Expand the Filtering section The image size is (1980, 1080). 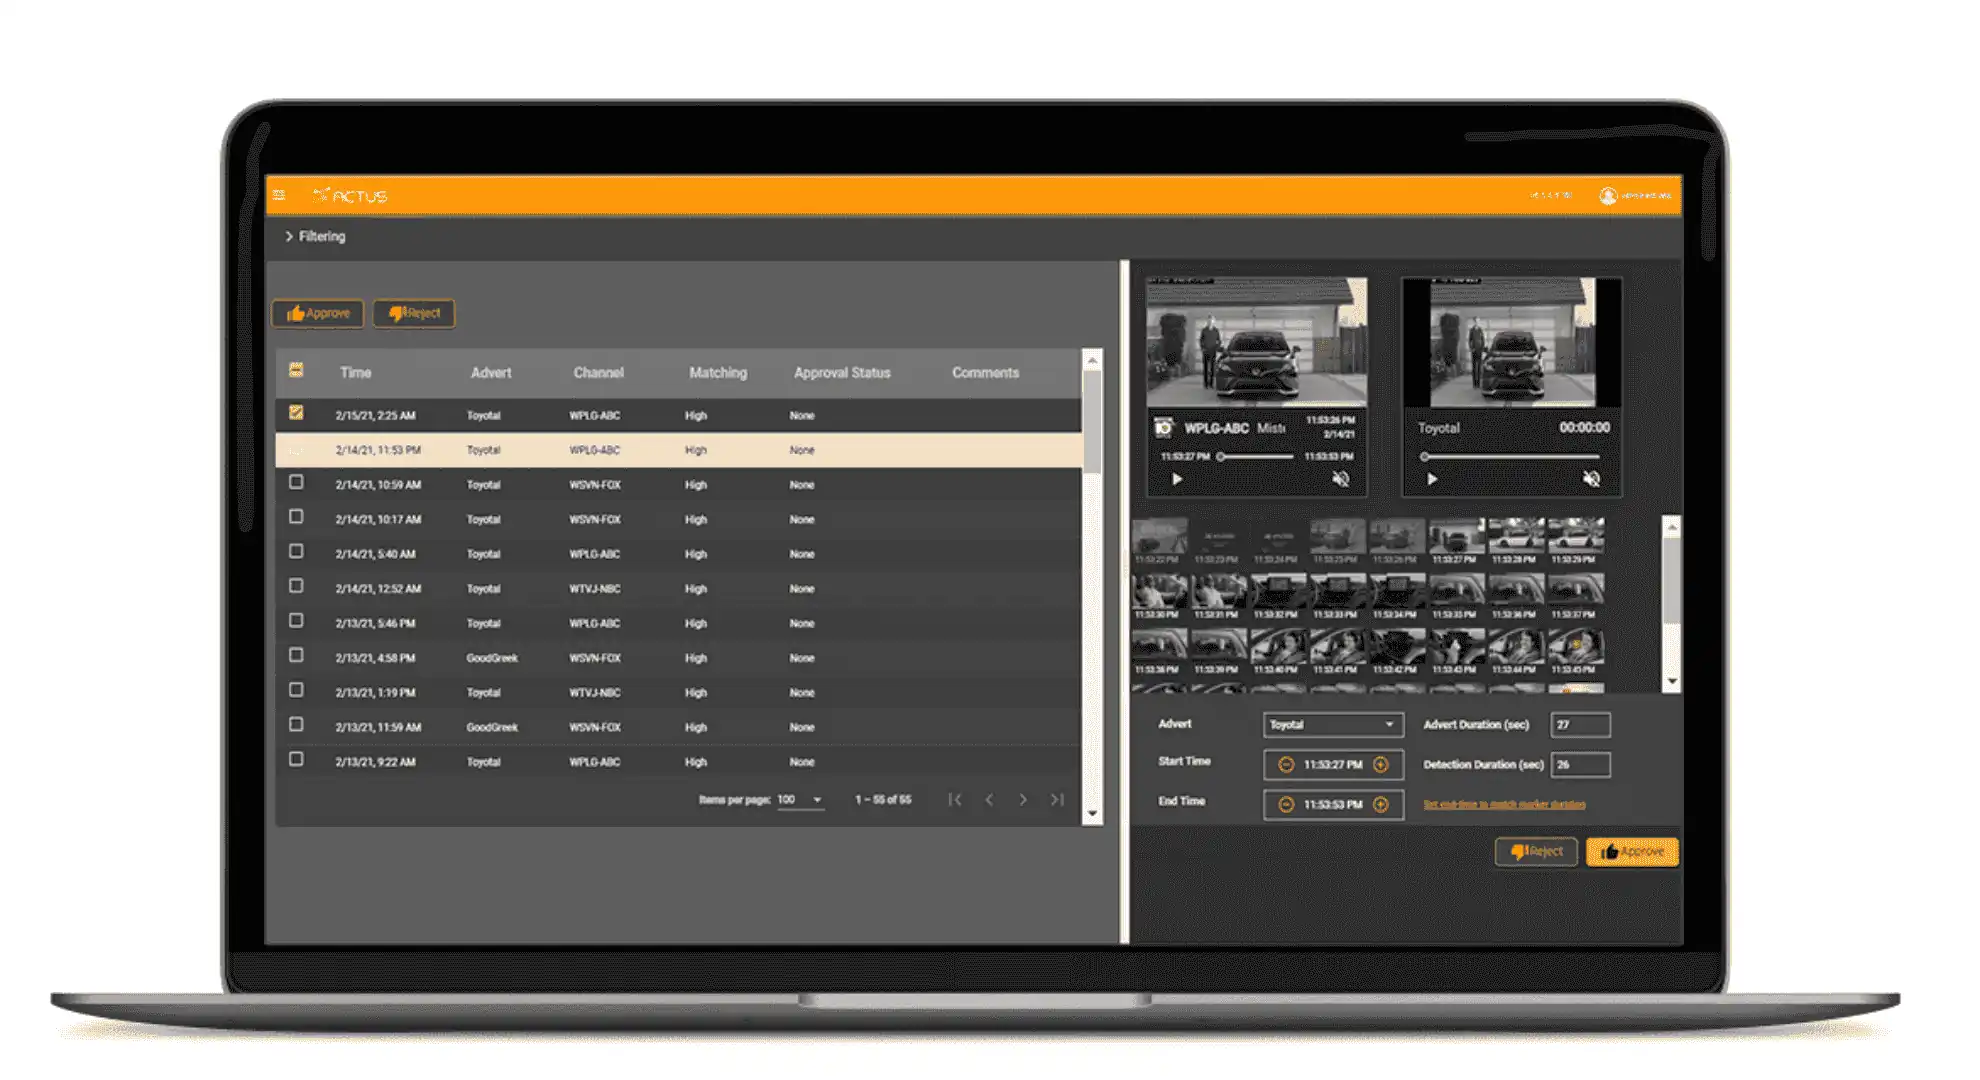pos(315,237)
